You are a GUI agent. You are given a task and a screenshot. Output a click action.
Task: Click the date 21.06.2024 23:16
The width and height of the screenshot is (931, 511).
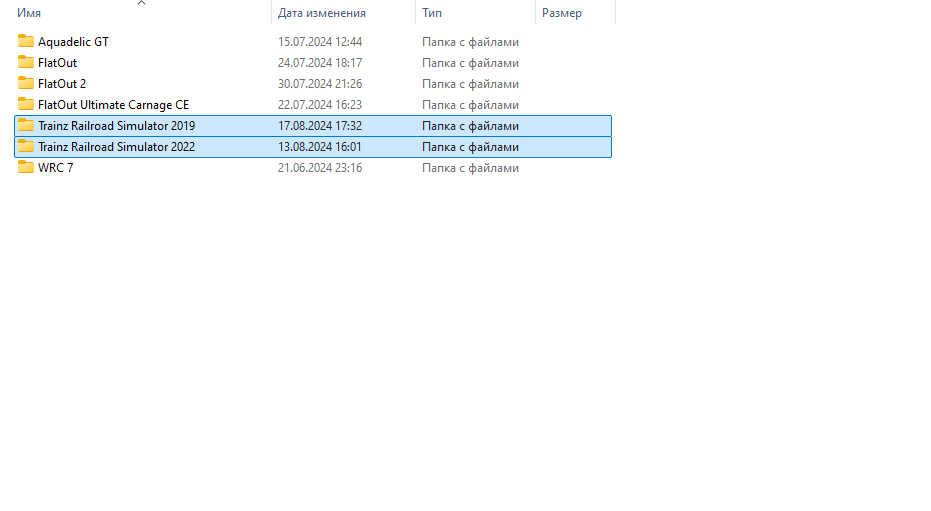coord(320,168)
